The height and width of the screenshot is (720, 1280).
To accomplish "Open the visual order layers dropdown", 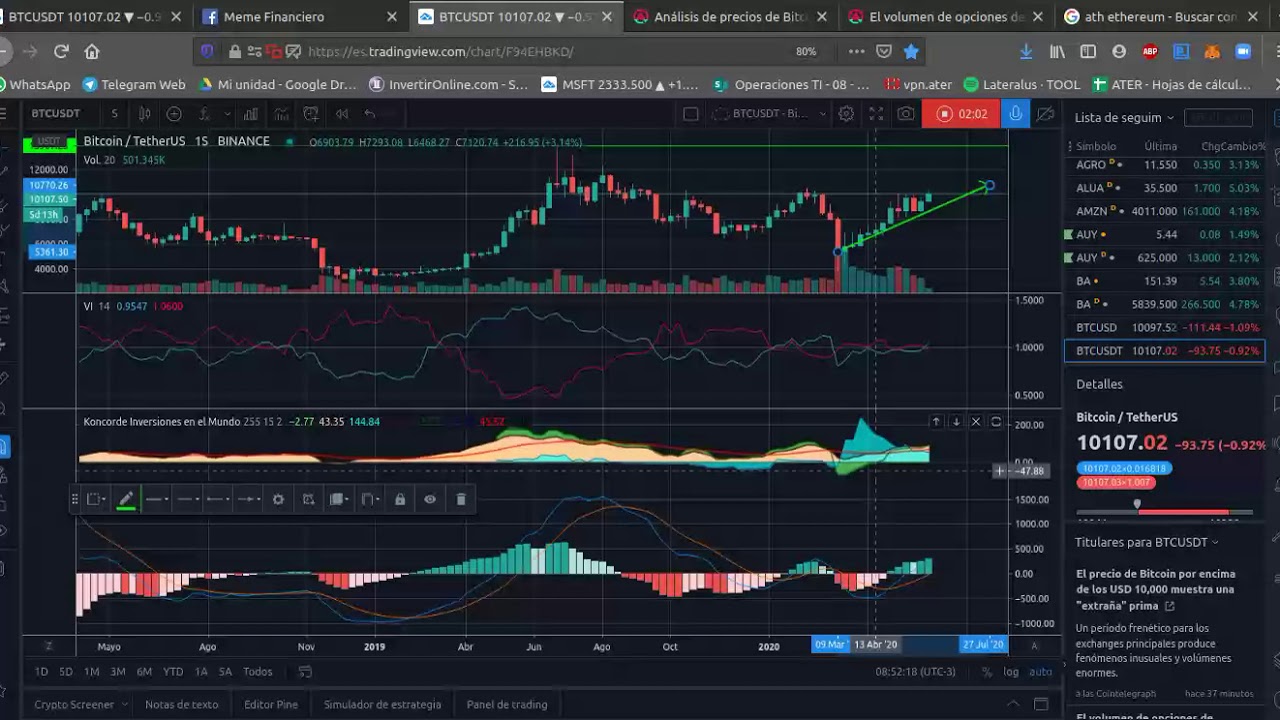I will (x=339, y=499).
